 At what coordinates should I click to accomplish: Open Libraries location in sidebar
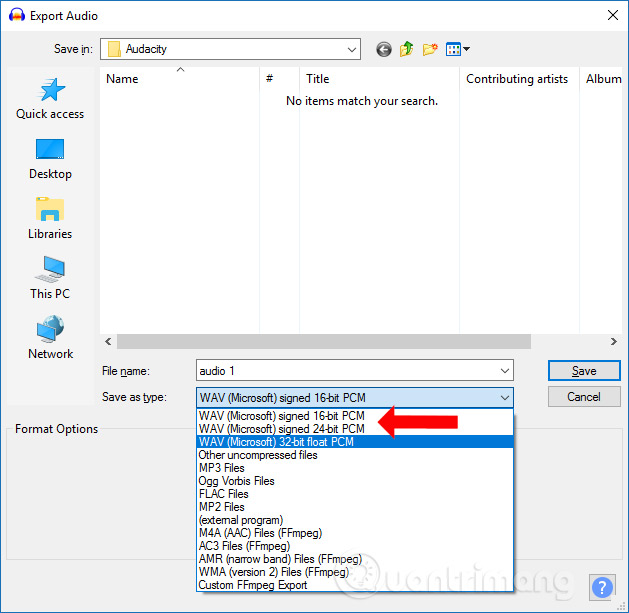click(50, 219)
